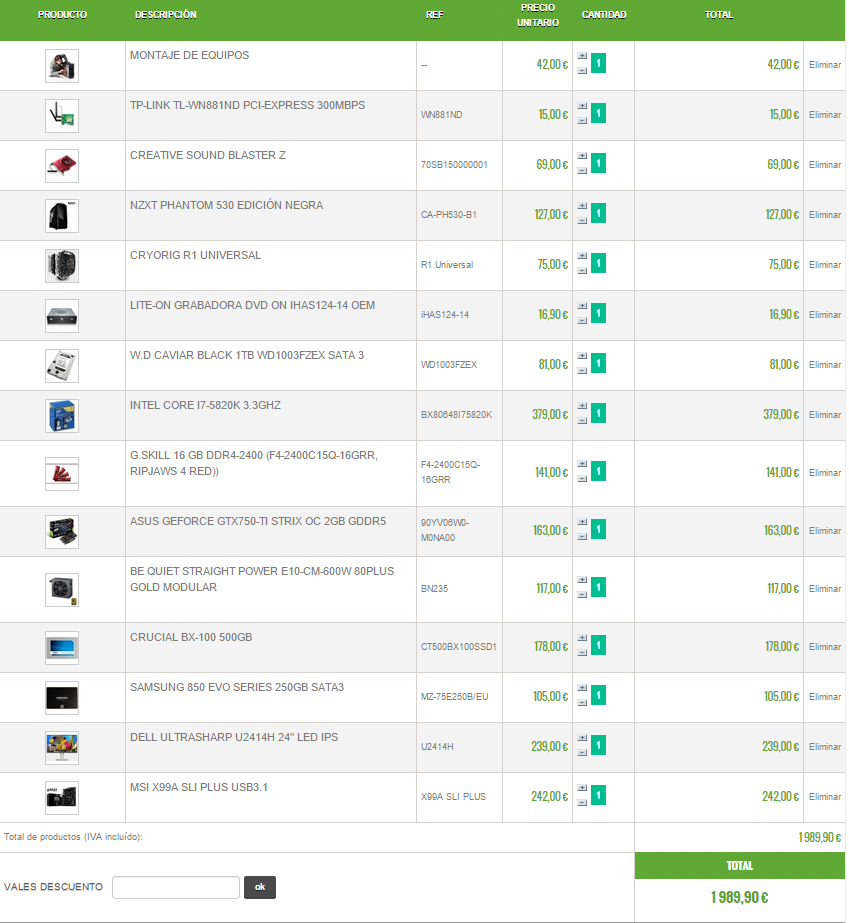Open W.D CAVIAR BLACK 1TB description text
849x923 pixels.
point(247,356)
